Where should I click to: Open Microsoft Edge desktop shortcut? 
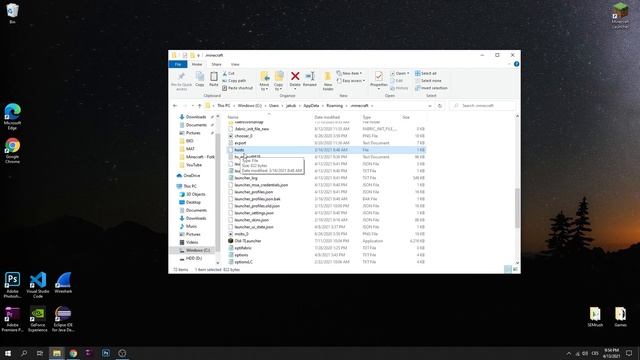pyautogui.click(x=12, y=117)
